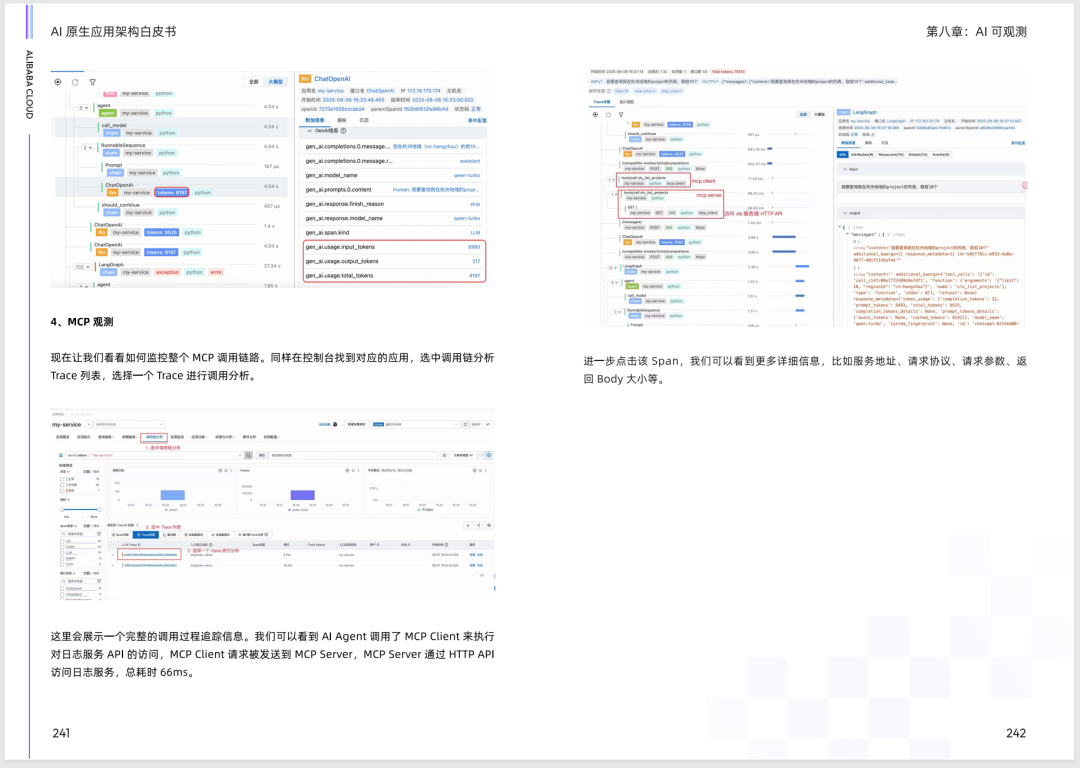Click blue chain icon beside LangGraph title

[x=844, y=112]
